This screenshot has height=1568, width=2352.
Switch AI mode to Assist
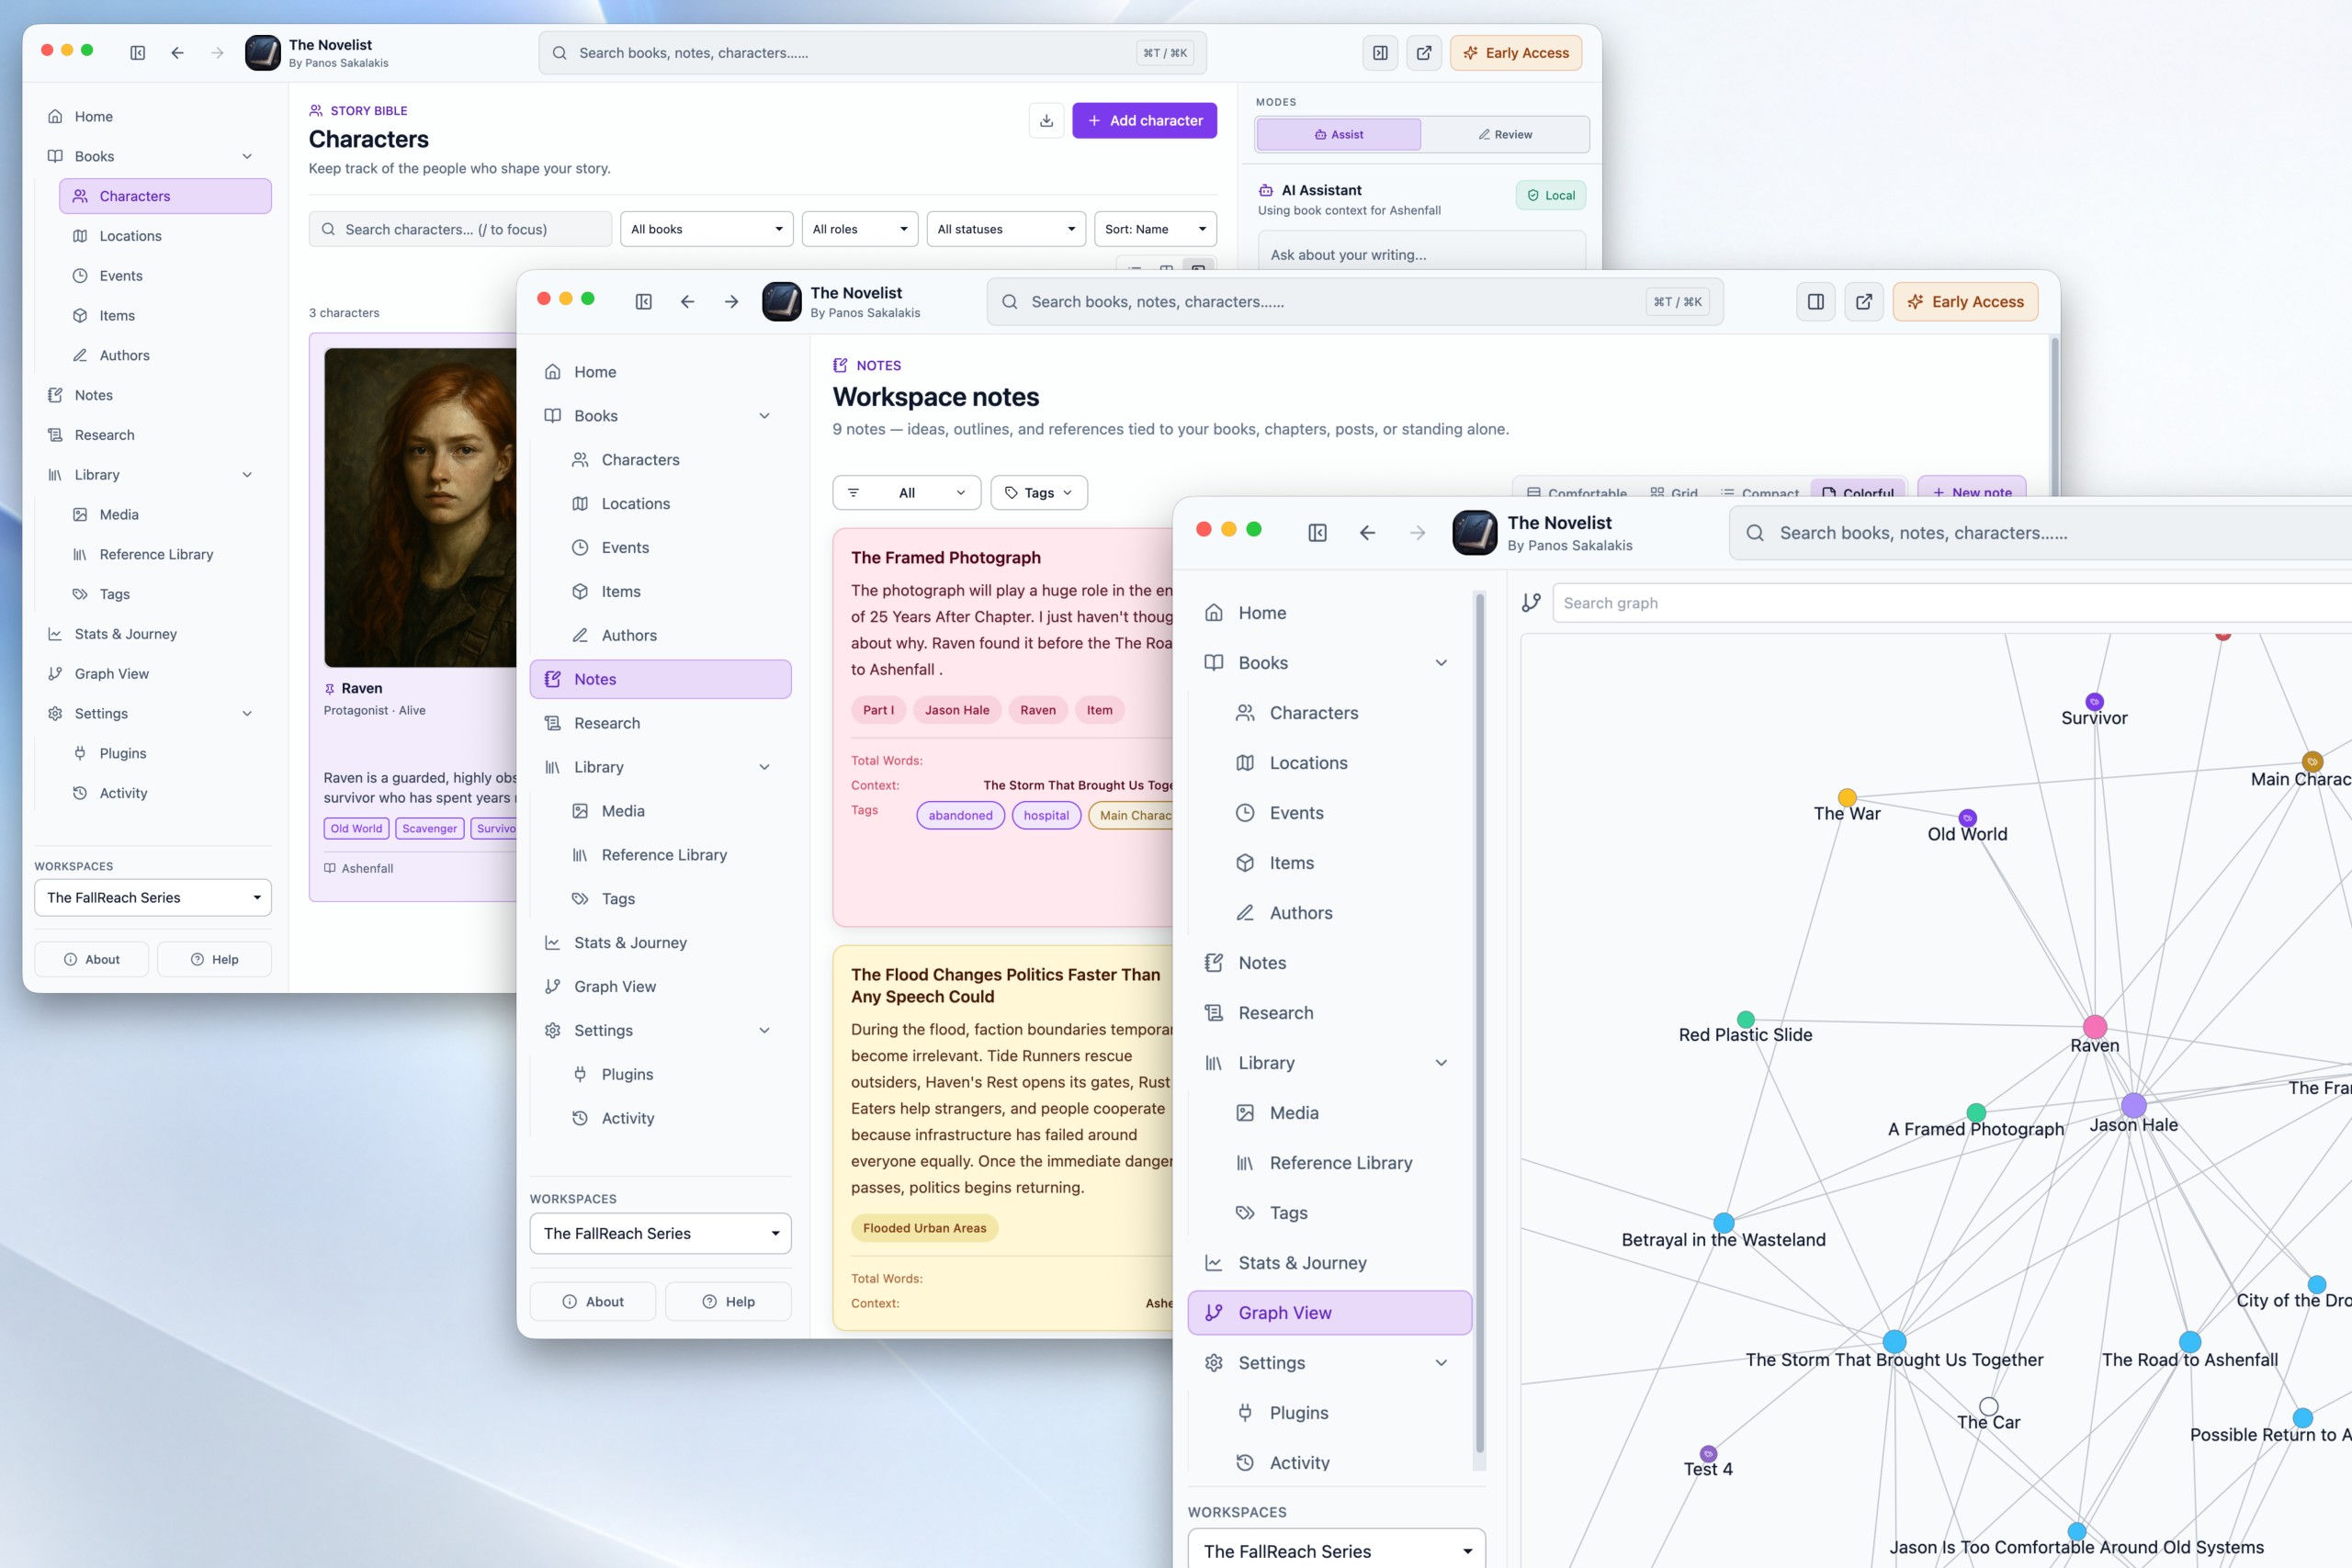1338,134
